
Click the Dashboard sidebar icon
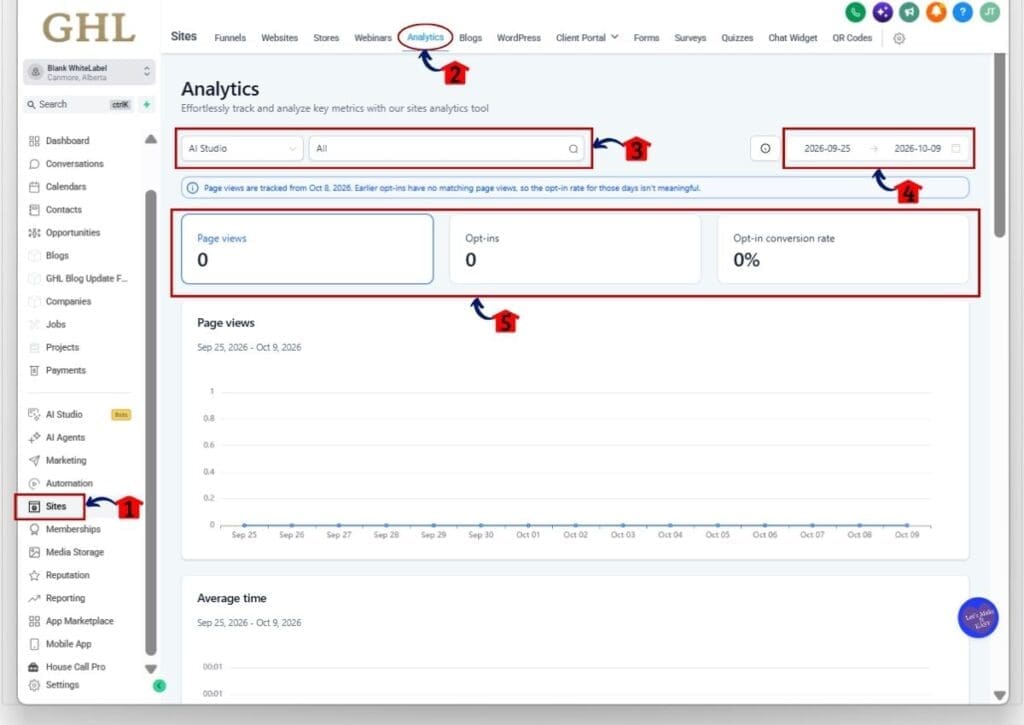tap(35, 141)
